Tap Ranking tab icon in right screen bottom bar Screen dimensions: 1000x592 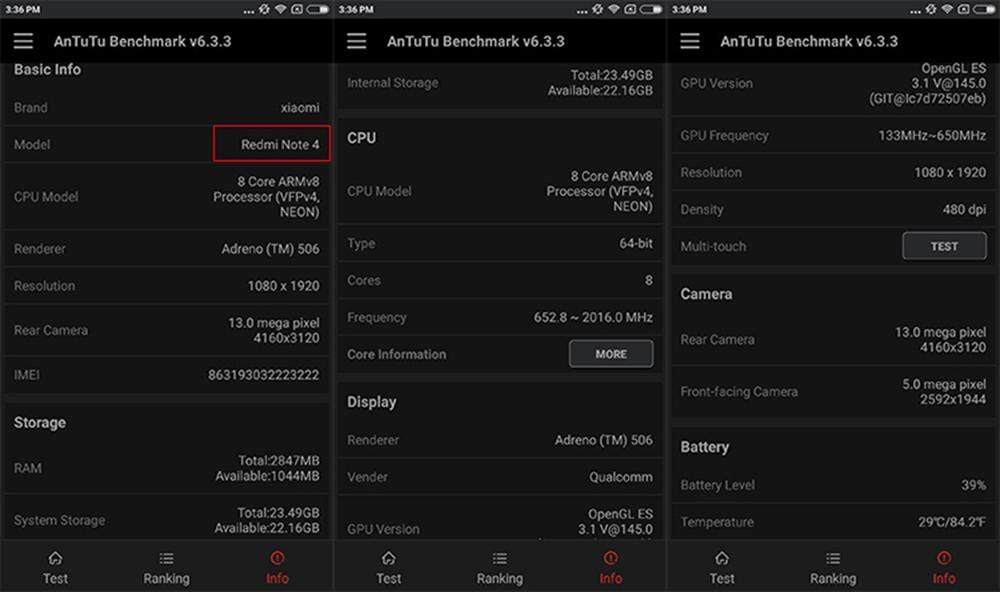click(832, 559)
